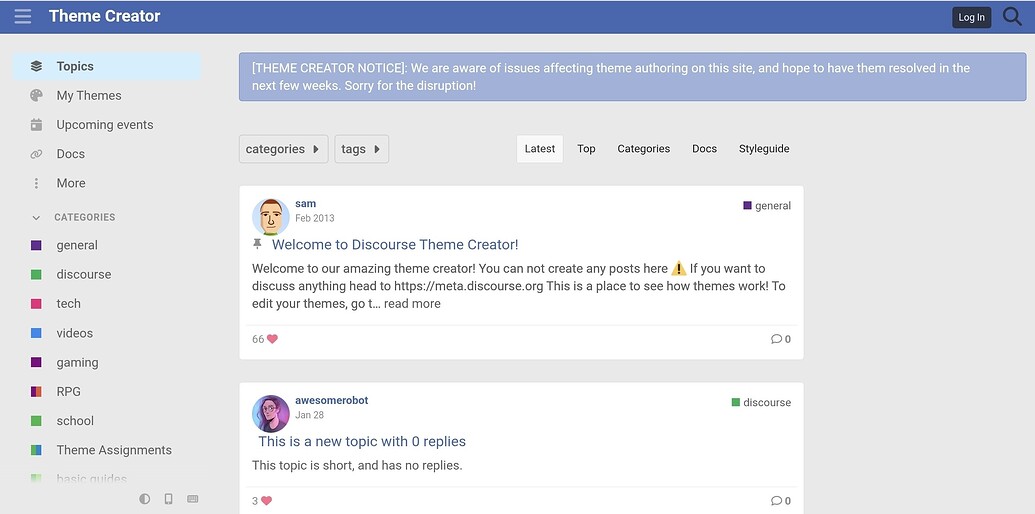Open the hamburger sidebar menu
The height and width of the screenshot is (514, 1035).
22,16
